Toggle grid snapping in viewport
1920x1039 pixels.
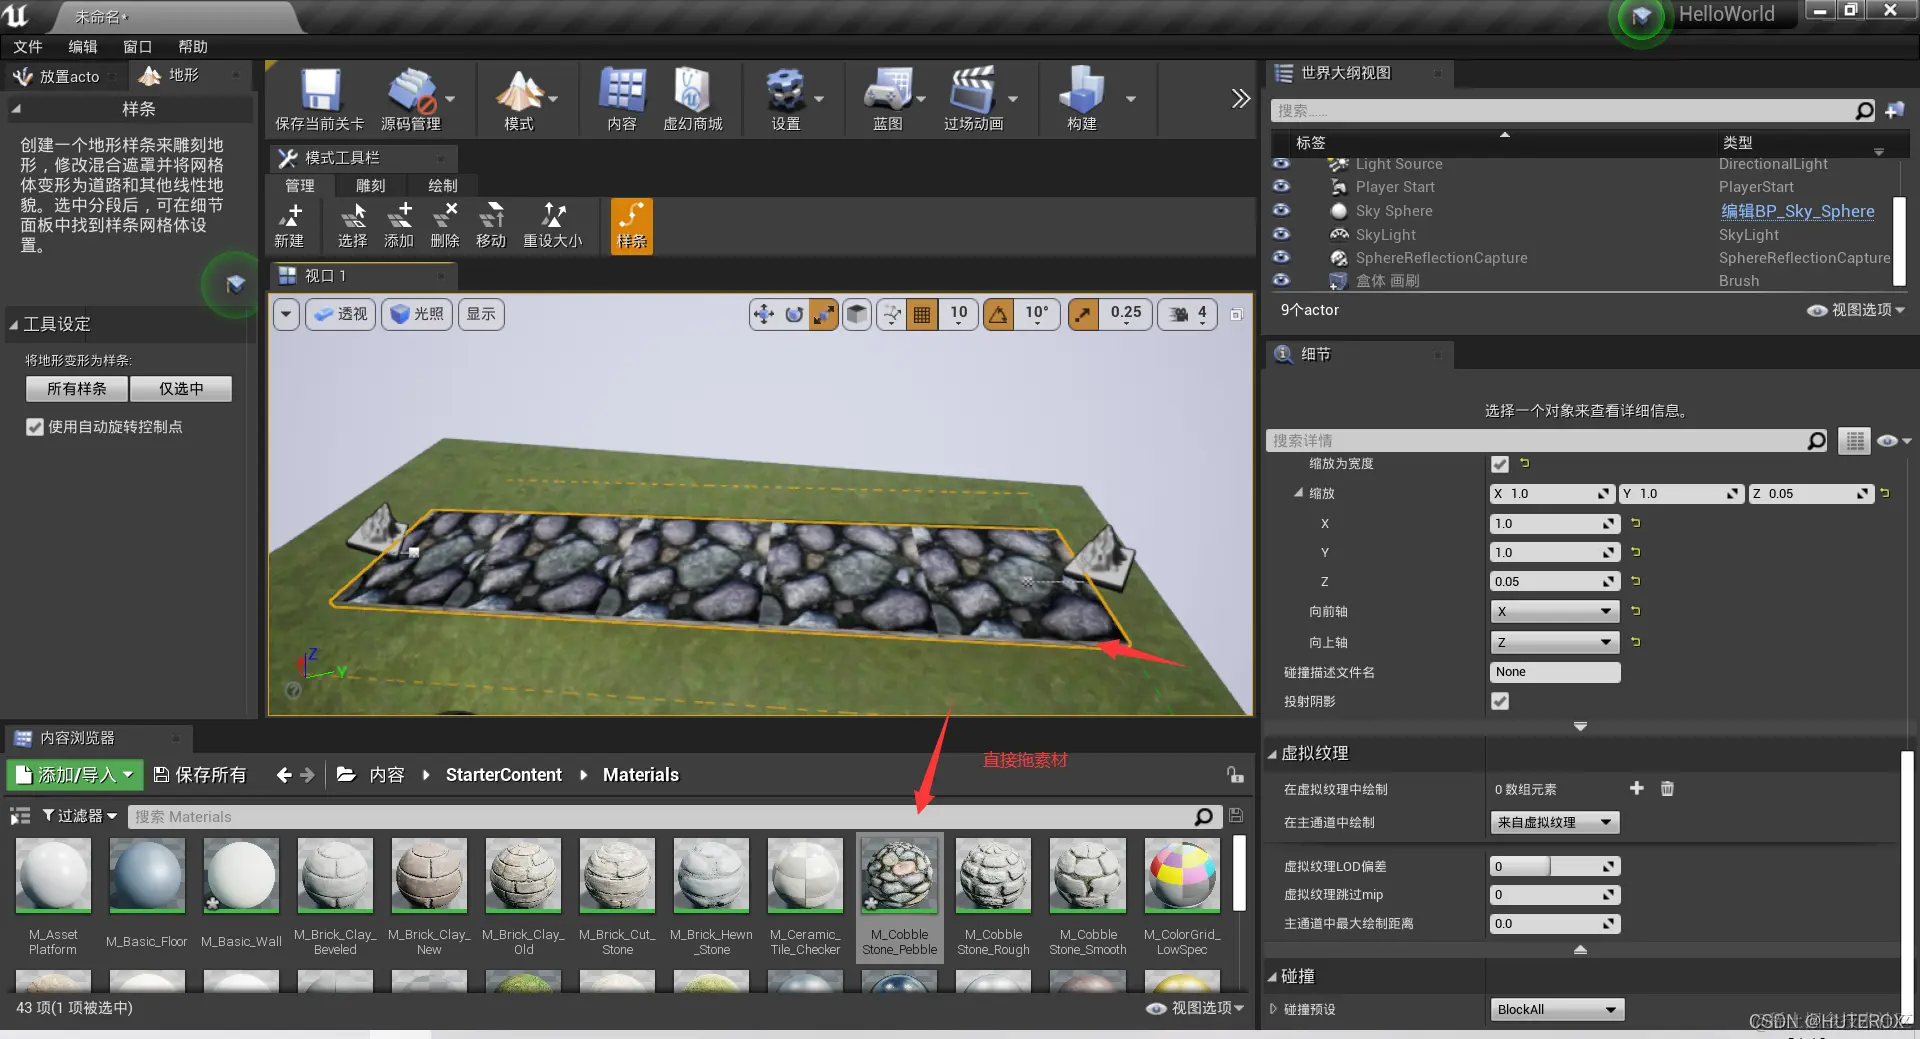coord(922,314)
